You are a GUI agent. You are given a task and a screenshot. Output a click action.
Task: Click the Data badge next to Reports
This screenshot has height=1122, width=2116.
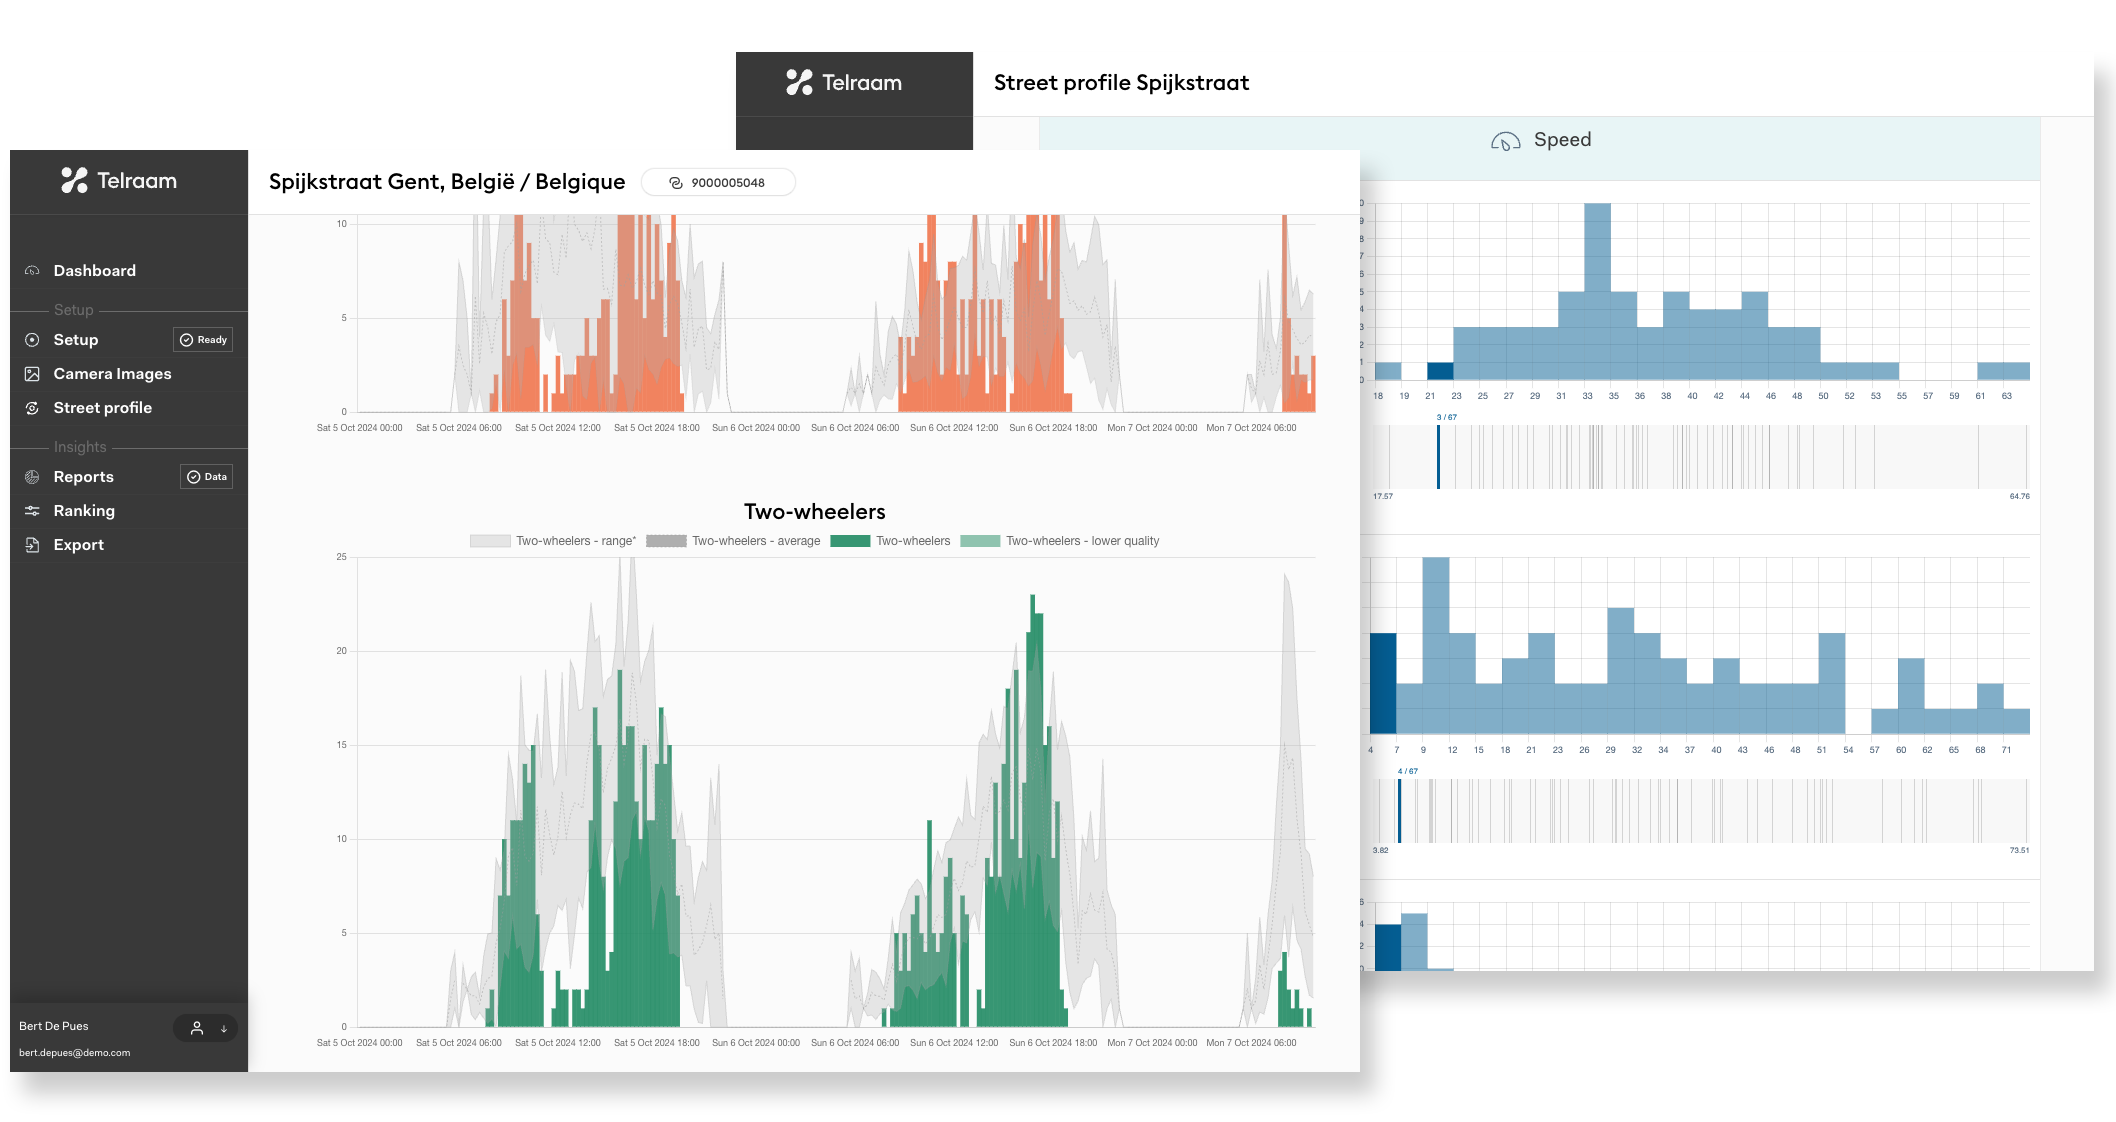(206, 477)
